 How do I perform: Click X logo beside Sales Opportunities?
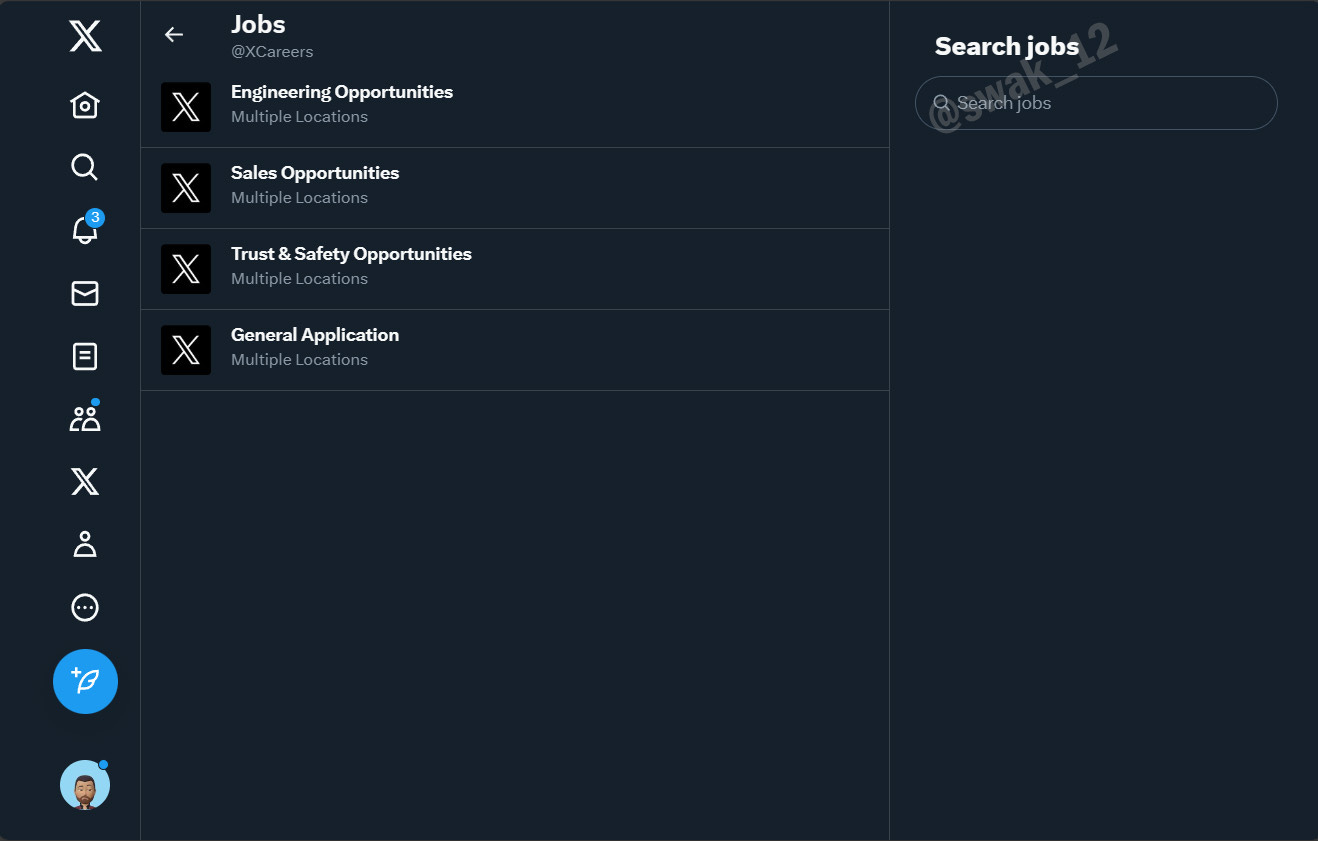pos(186,188)
